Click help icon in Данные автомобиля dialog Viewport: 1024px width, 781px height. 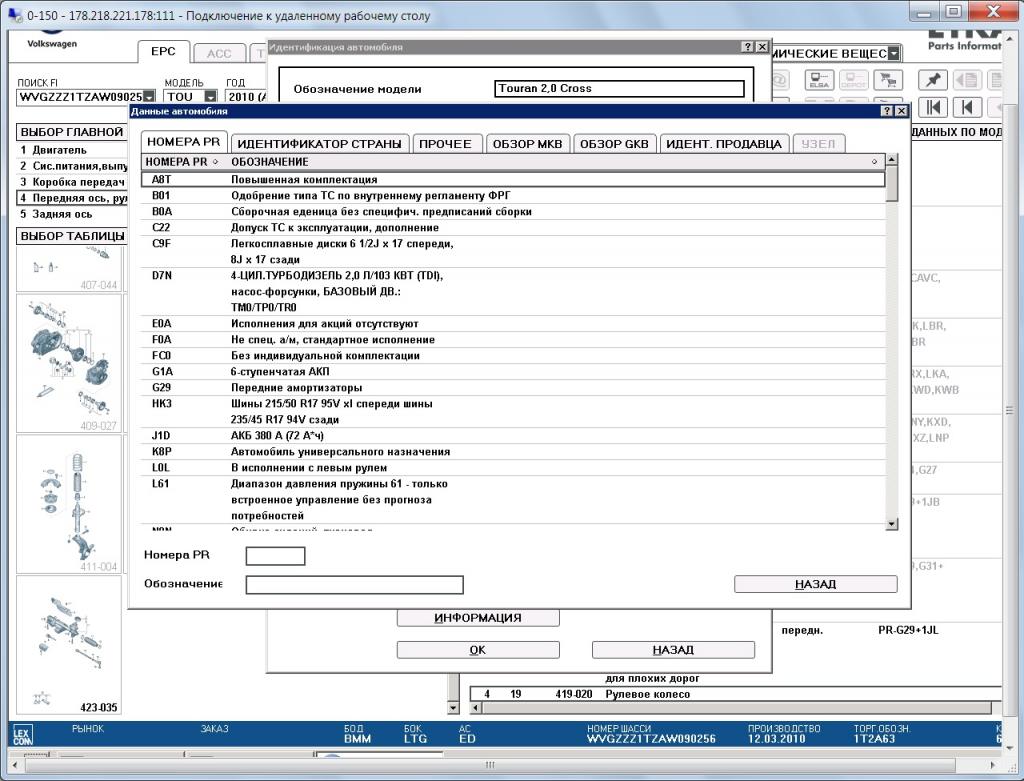(x=887, y=111)
